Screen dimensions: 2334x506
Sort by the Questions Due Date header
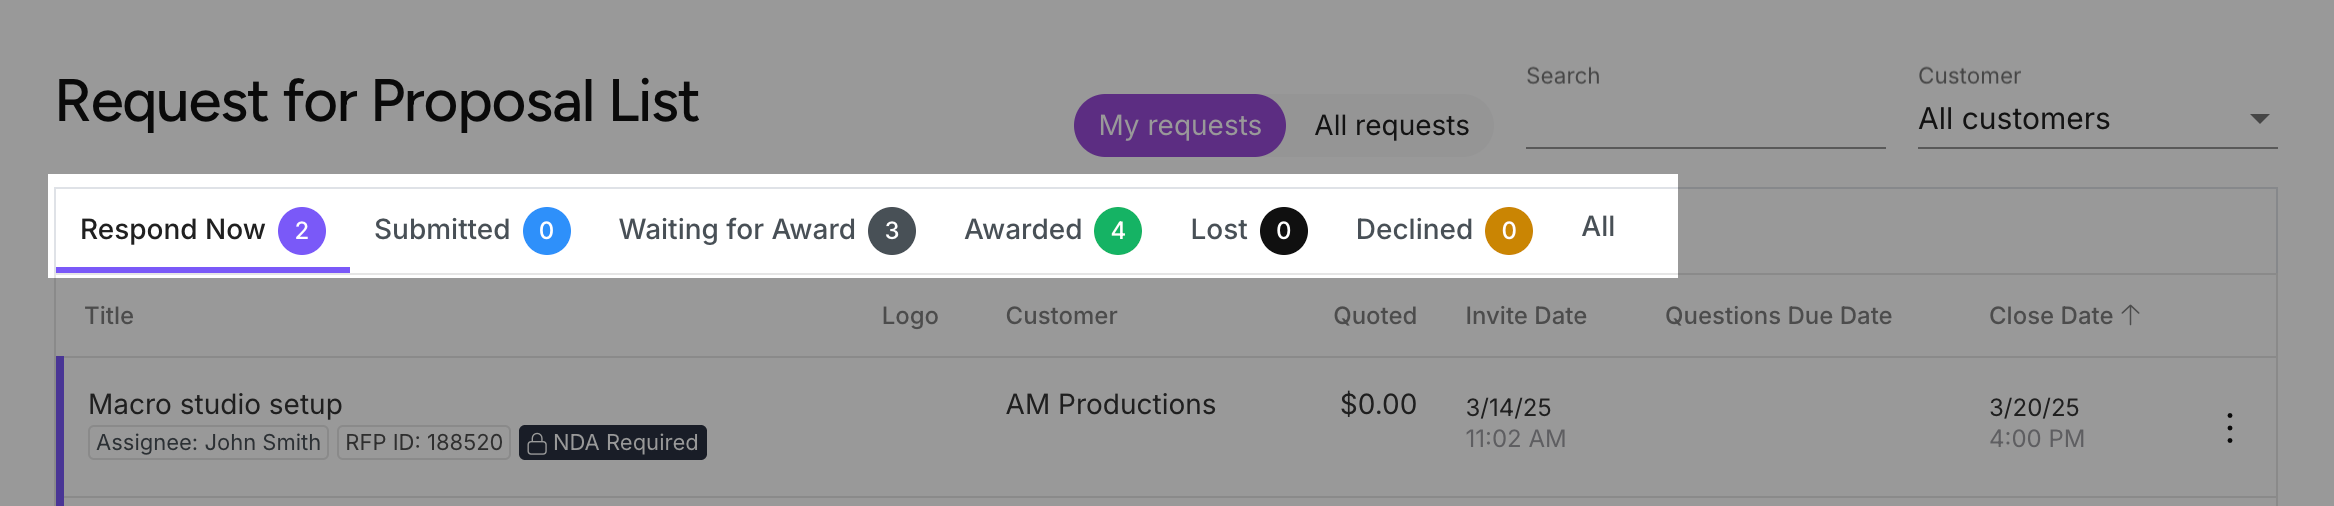point(1778,316)
